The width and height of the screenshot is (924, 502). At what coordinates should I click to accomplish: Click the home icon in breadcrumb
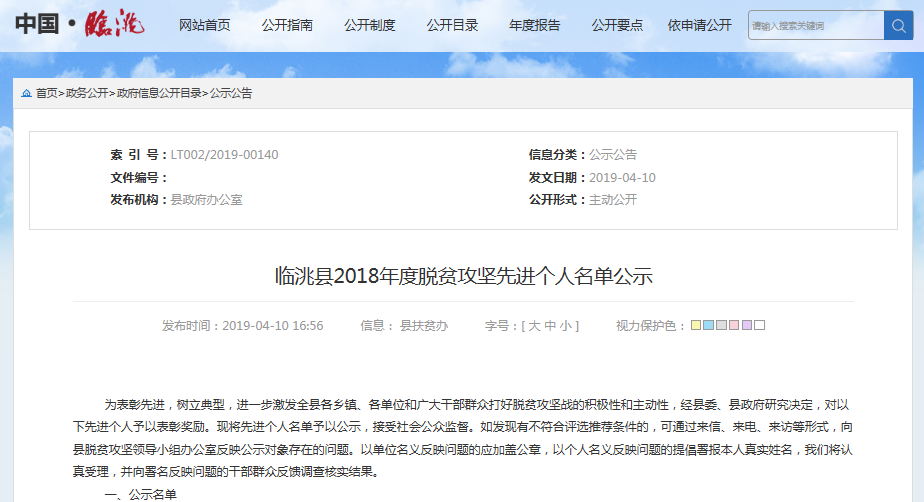pos(26,93)
